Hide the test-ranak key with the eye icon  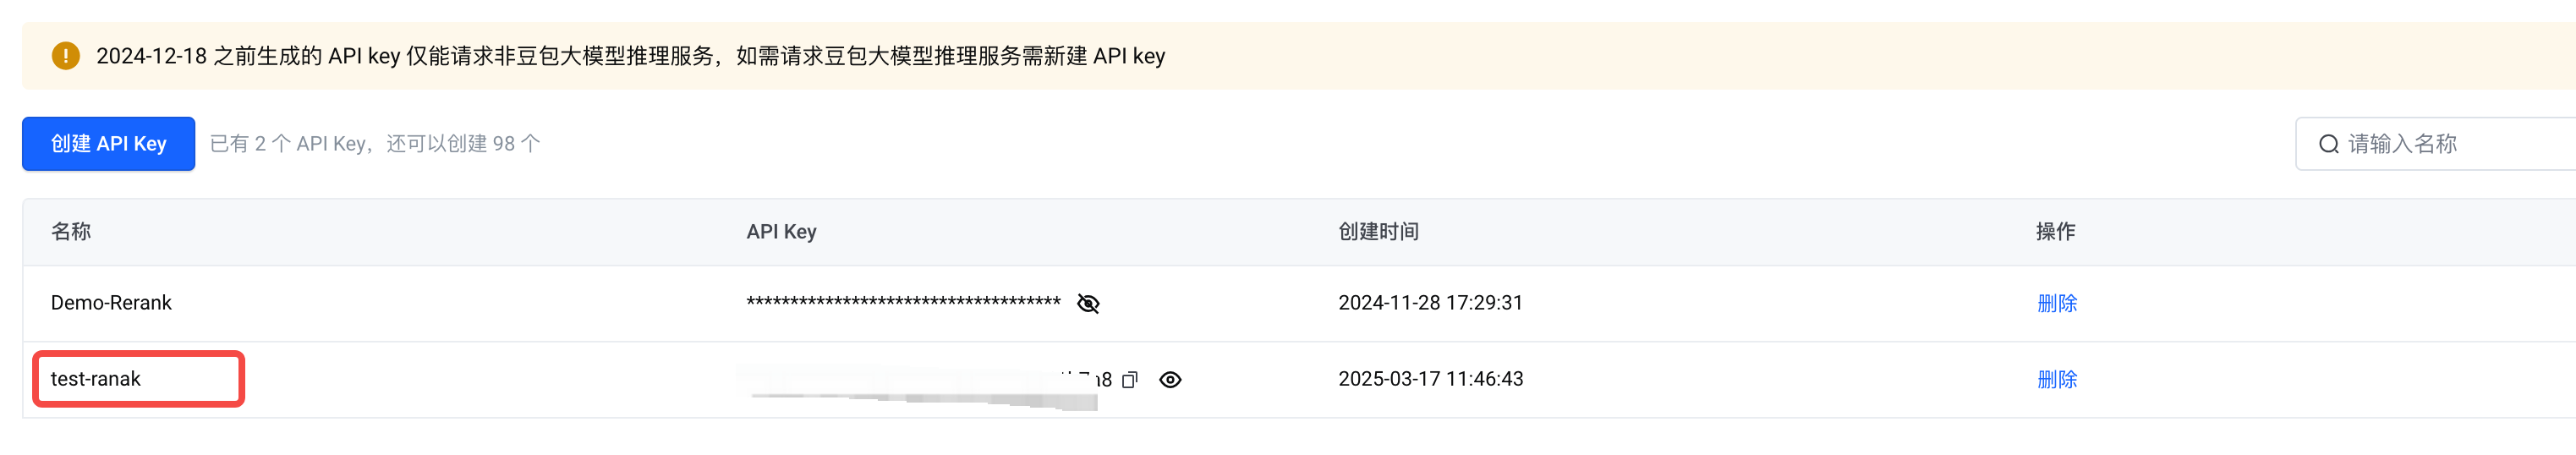click(x=1170, y=380)
